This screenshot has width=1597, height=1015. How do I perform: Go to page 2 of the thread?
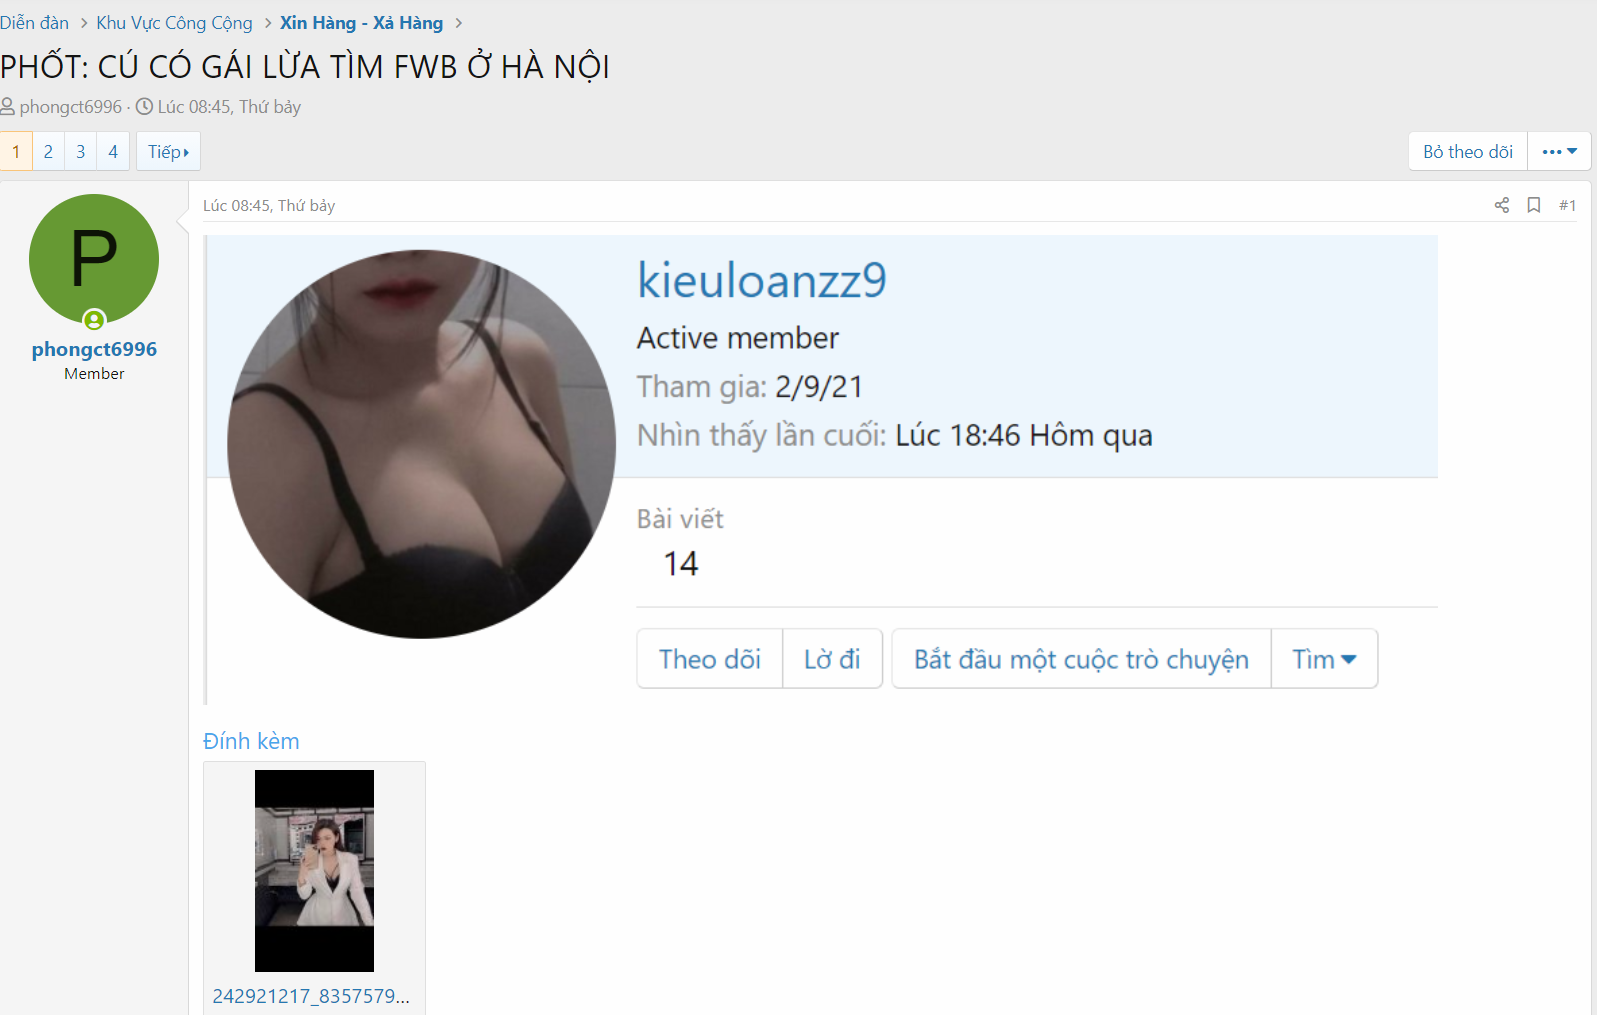tap(48, 152)
